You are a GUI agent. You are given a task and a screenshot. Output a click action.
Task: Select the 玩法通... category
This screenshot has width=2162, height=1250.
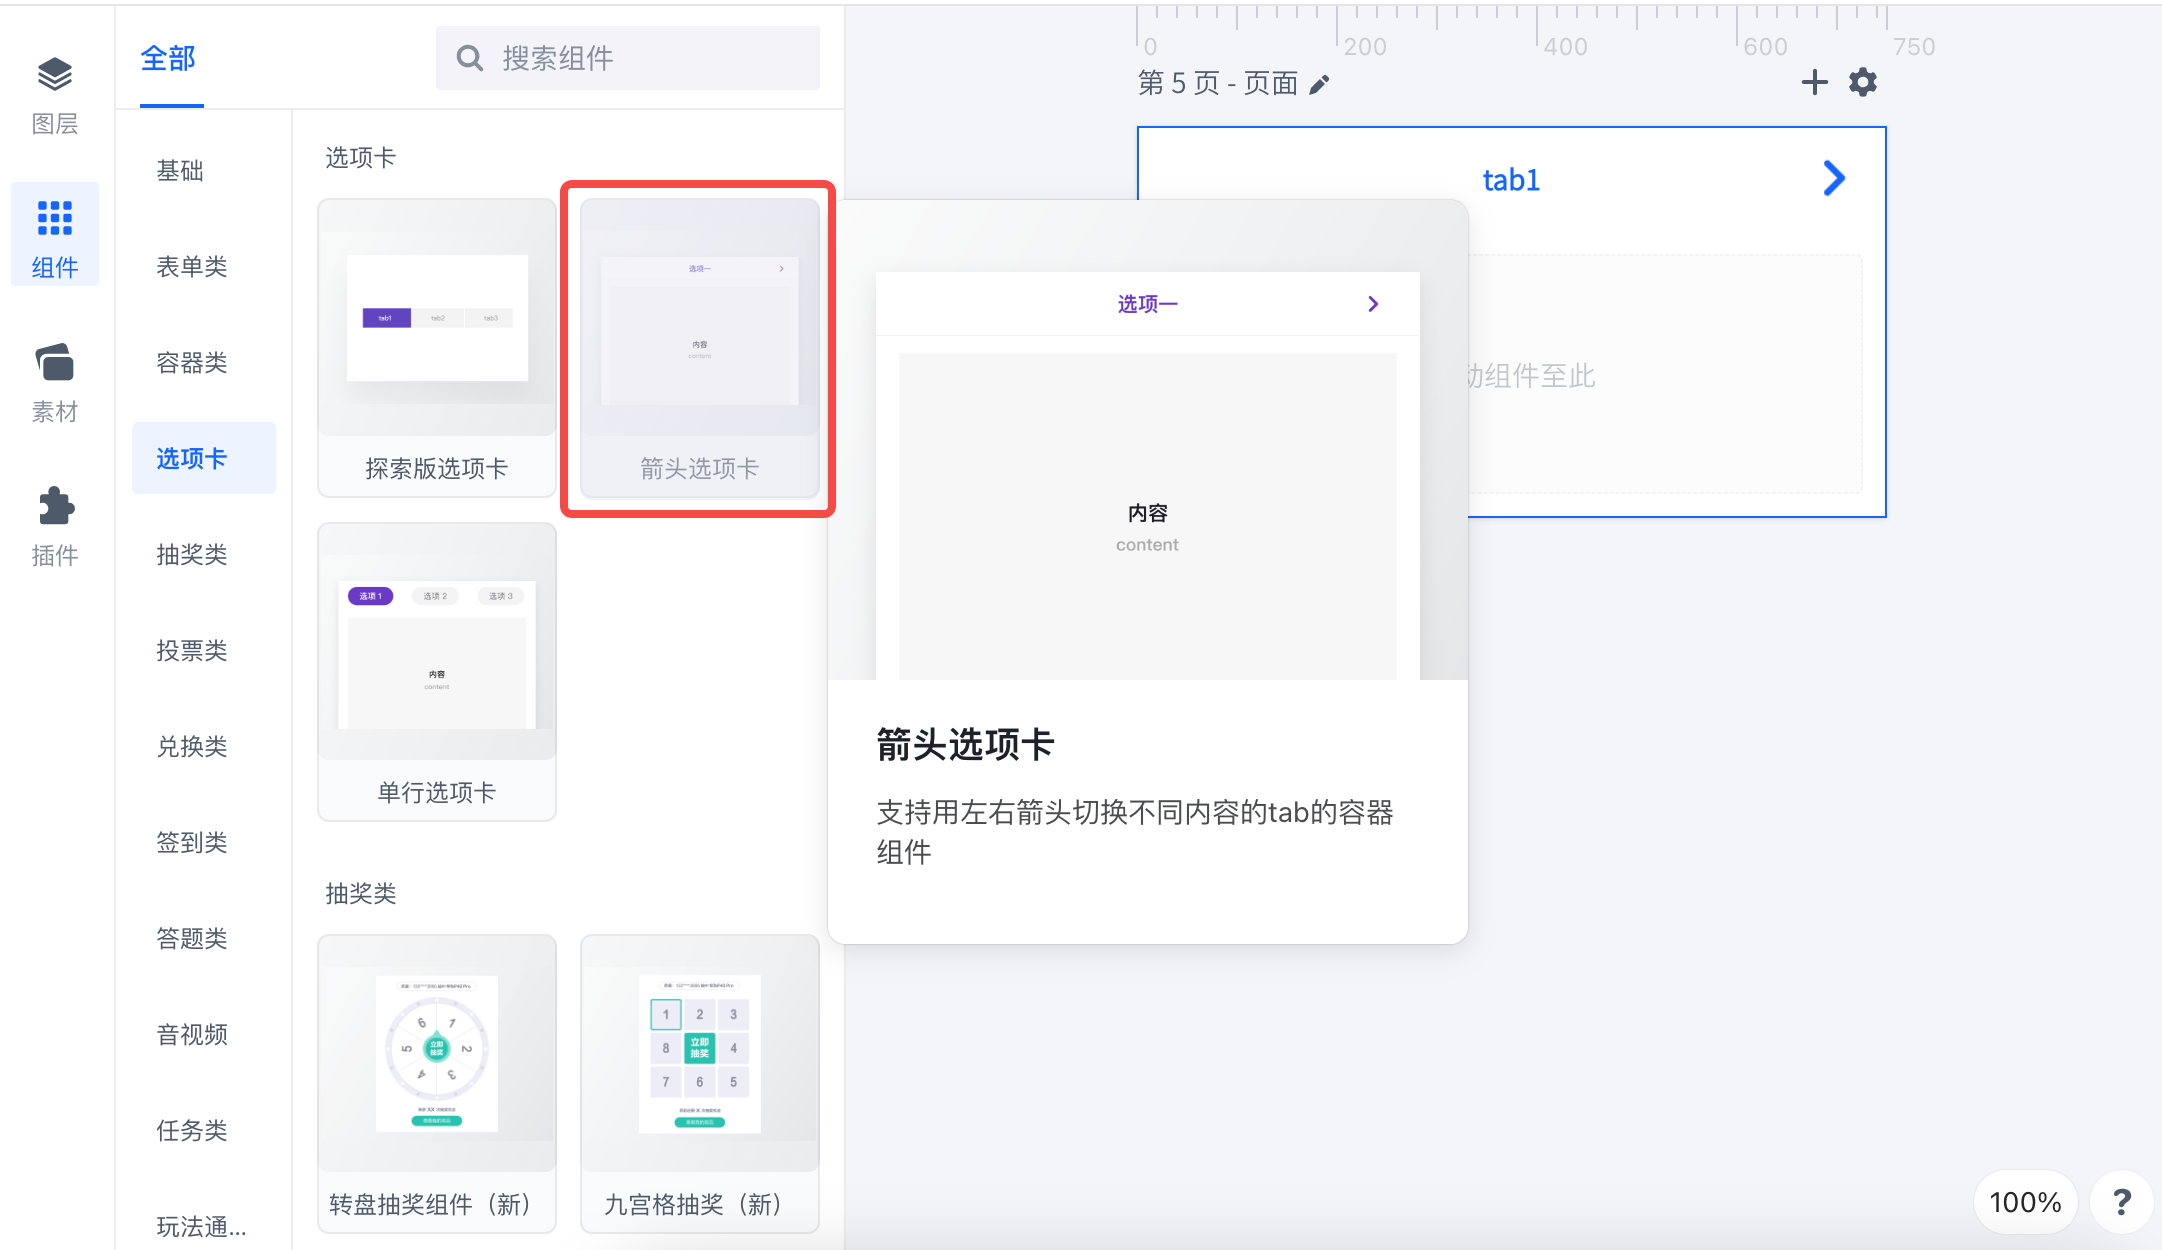point(201,1227)
